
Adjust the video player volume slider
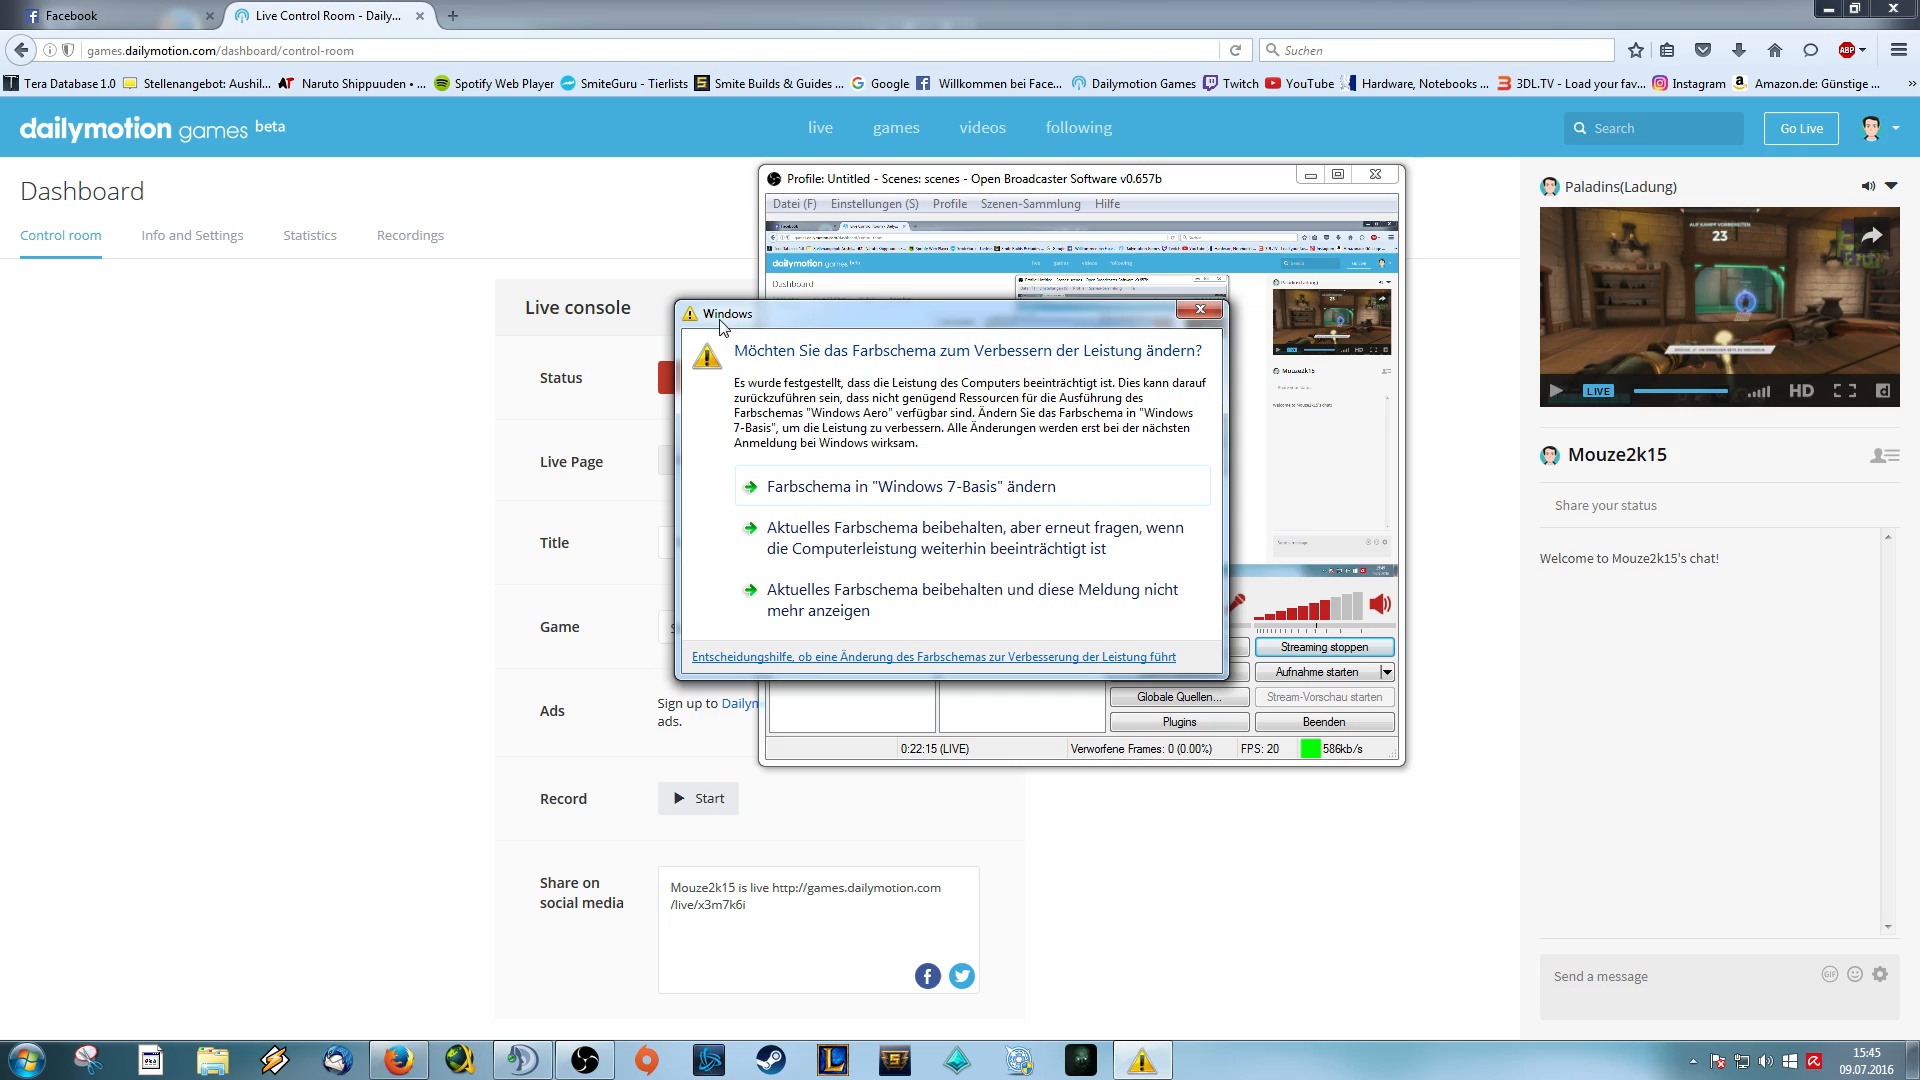[x=1758, y=392]
